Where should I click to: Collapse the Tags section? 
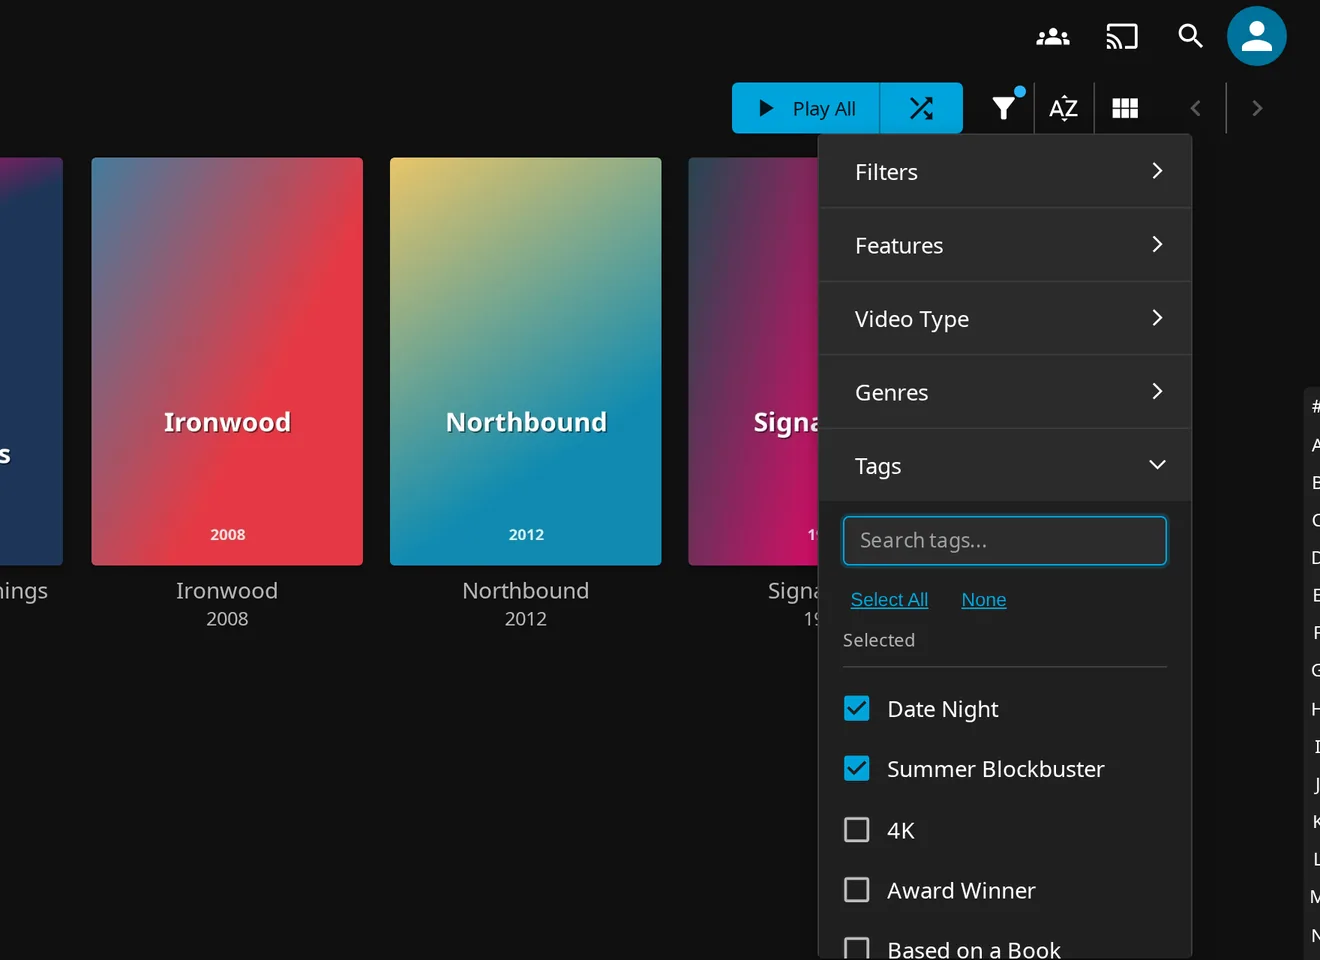point(1005,466)
